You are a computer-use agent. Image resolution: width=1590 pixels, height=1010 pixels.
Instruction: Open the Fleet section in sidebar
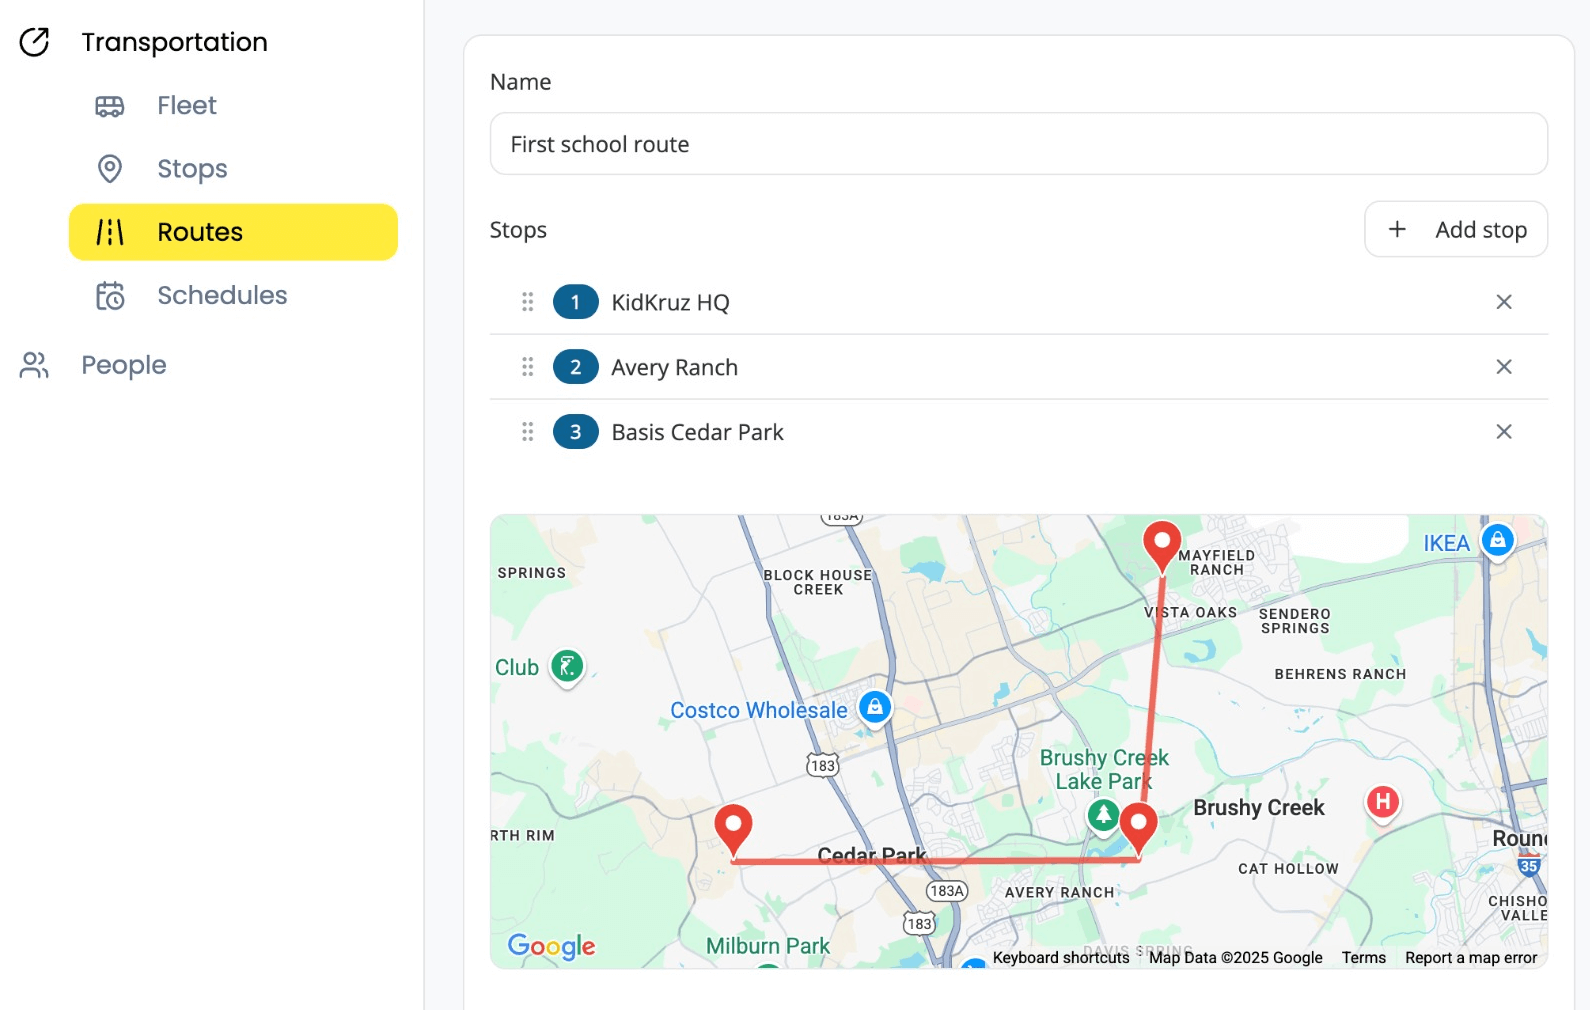pos(186,106)
